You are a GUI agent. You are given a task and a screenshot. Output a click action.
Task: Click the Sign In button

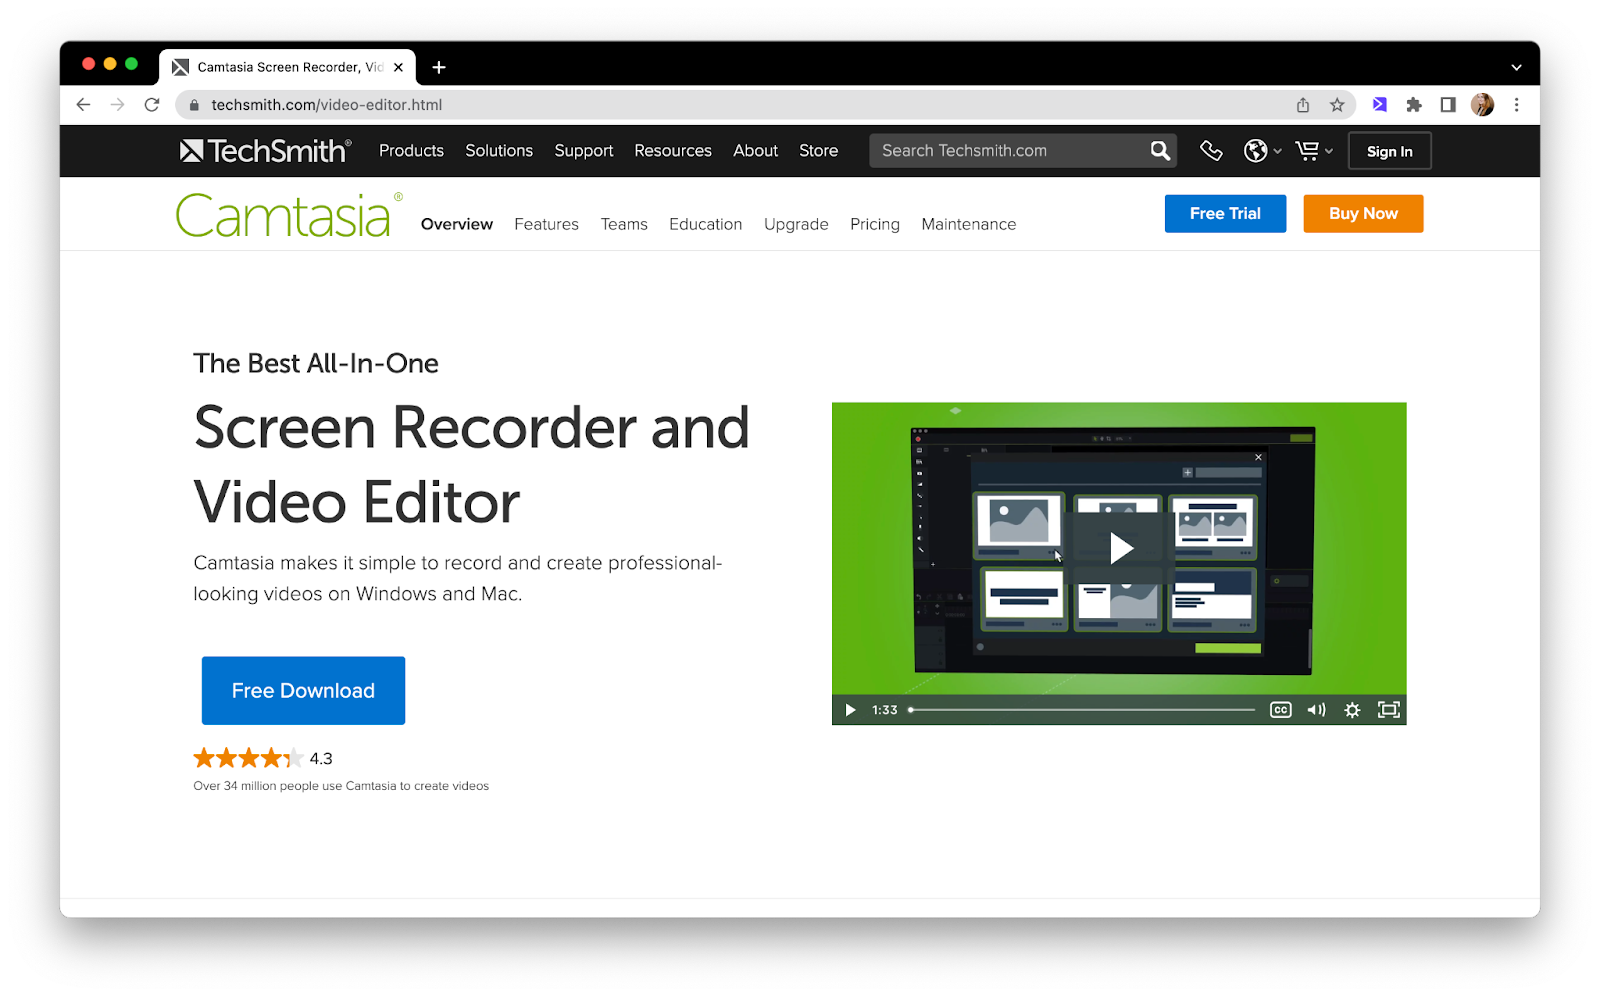pyautogui.click(x=1390, y=151)
